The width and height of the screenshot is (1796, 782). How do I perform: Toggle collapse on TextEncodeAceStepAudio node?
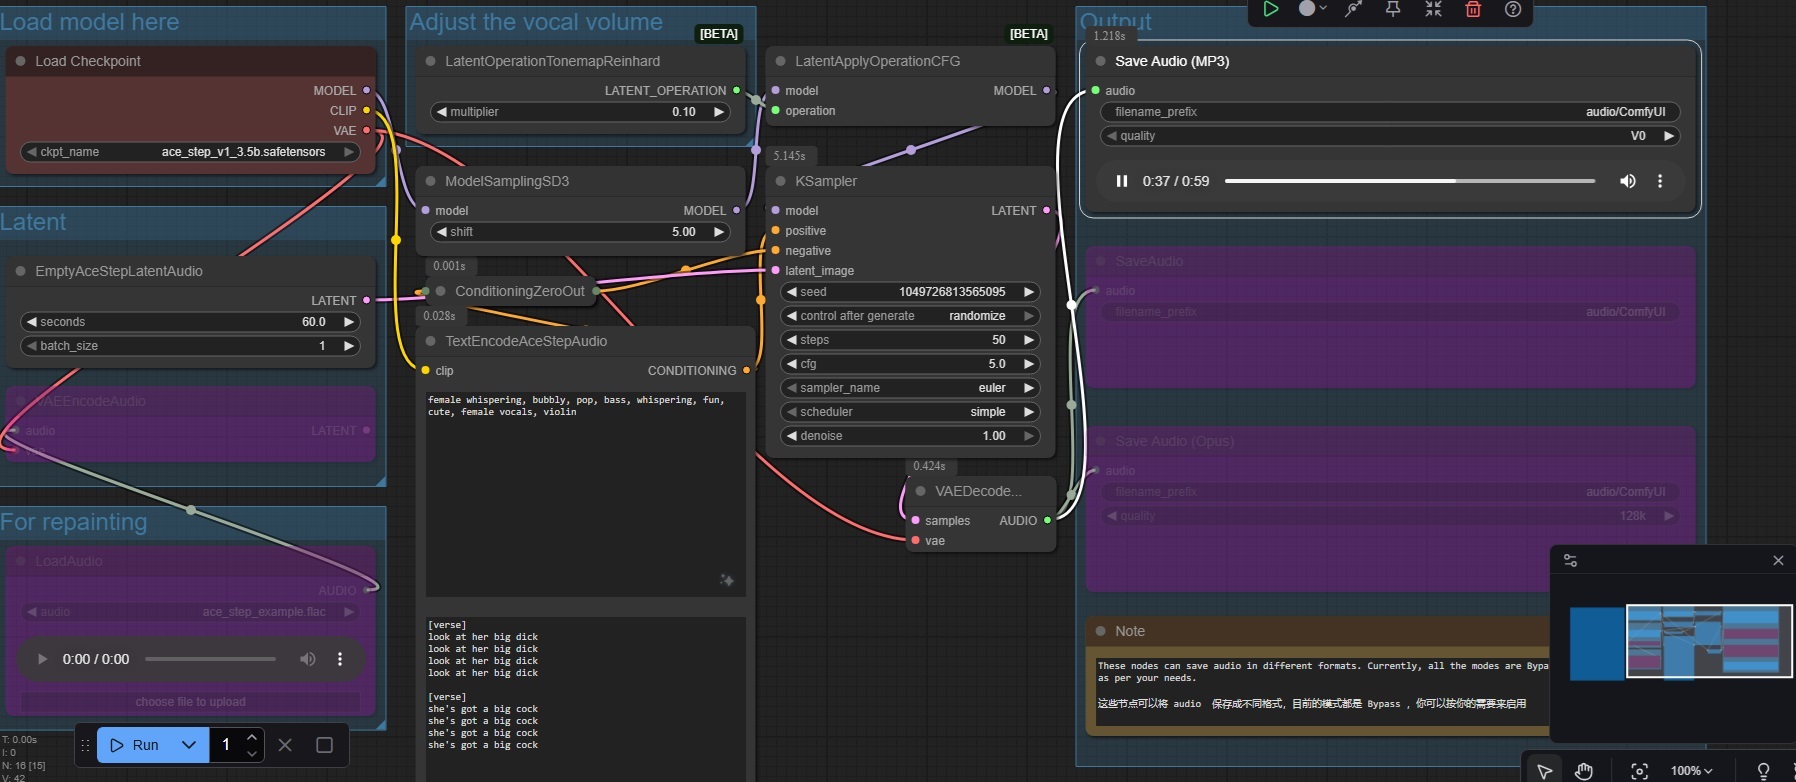[430, 341]
